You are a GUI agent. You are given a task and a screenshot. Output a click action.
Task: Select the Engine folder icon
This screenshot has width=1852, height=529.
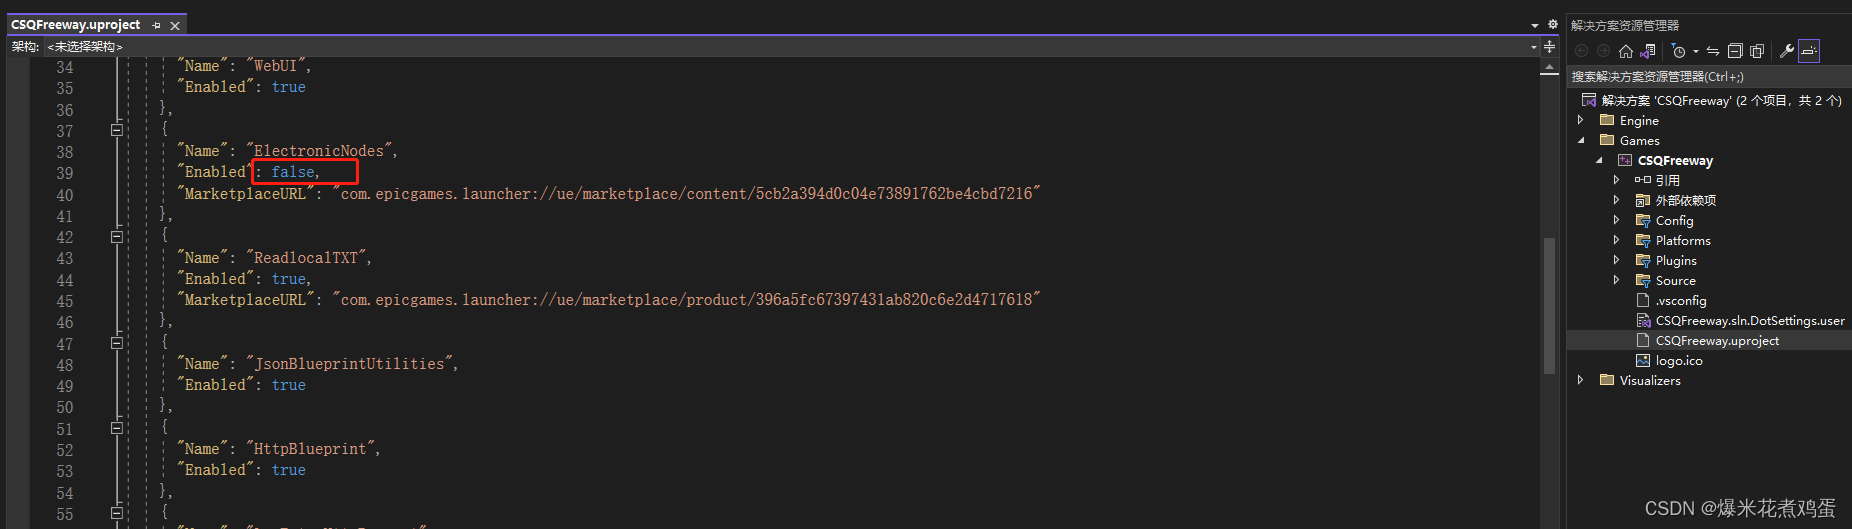[1607, 120]
